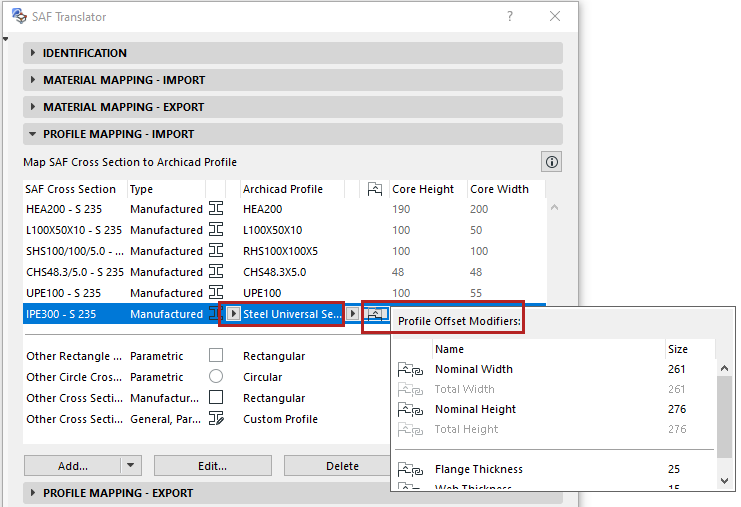
Task: Click the Nominal Height modifier icon
Action: point(410,409)
